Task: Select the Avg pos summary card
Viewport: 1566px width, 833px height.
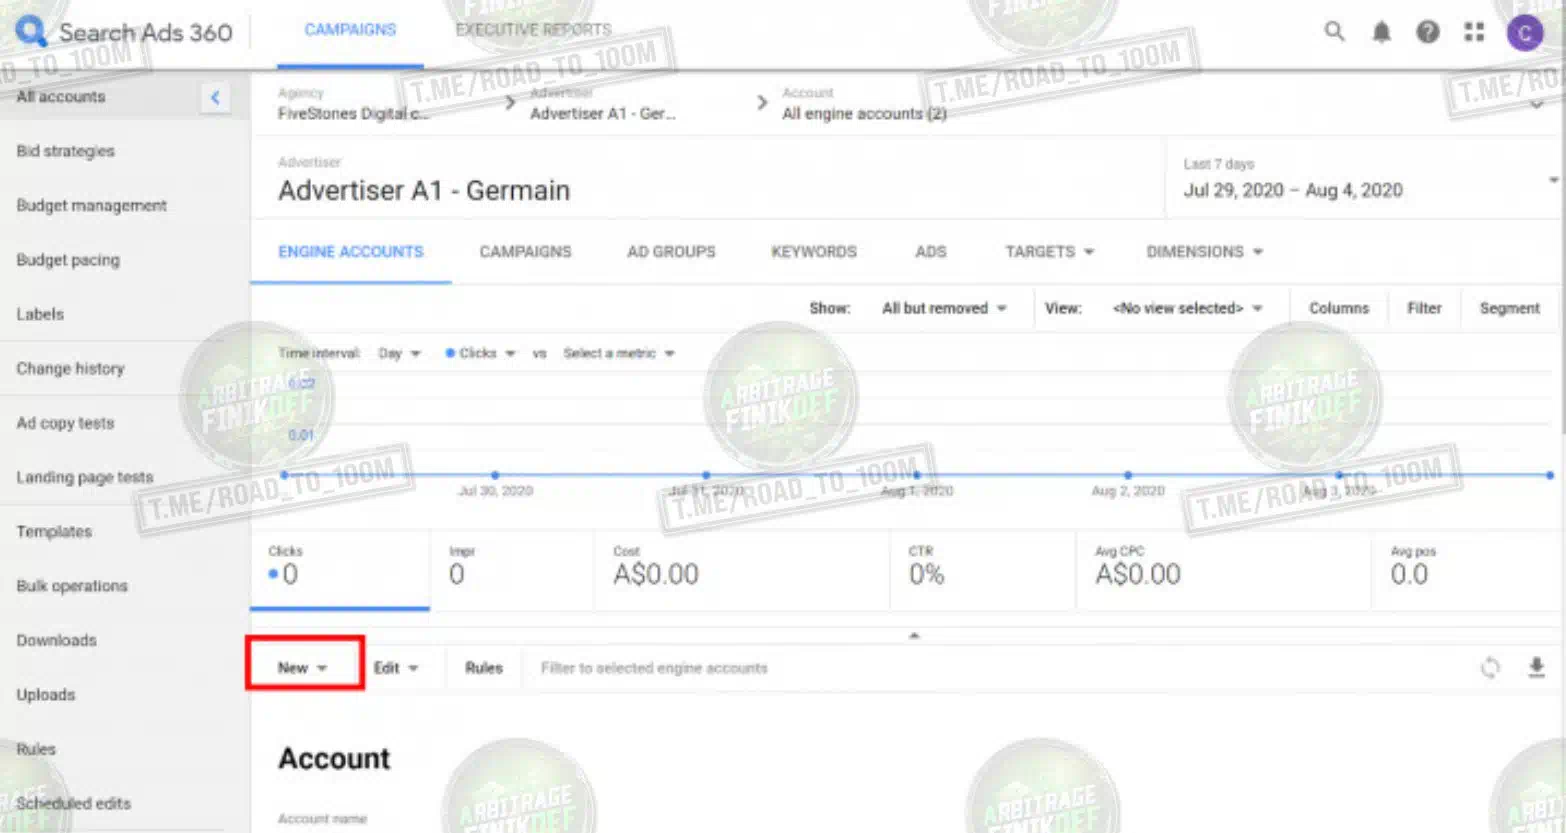Action: point(1467,569)
